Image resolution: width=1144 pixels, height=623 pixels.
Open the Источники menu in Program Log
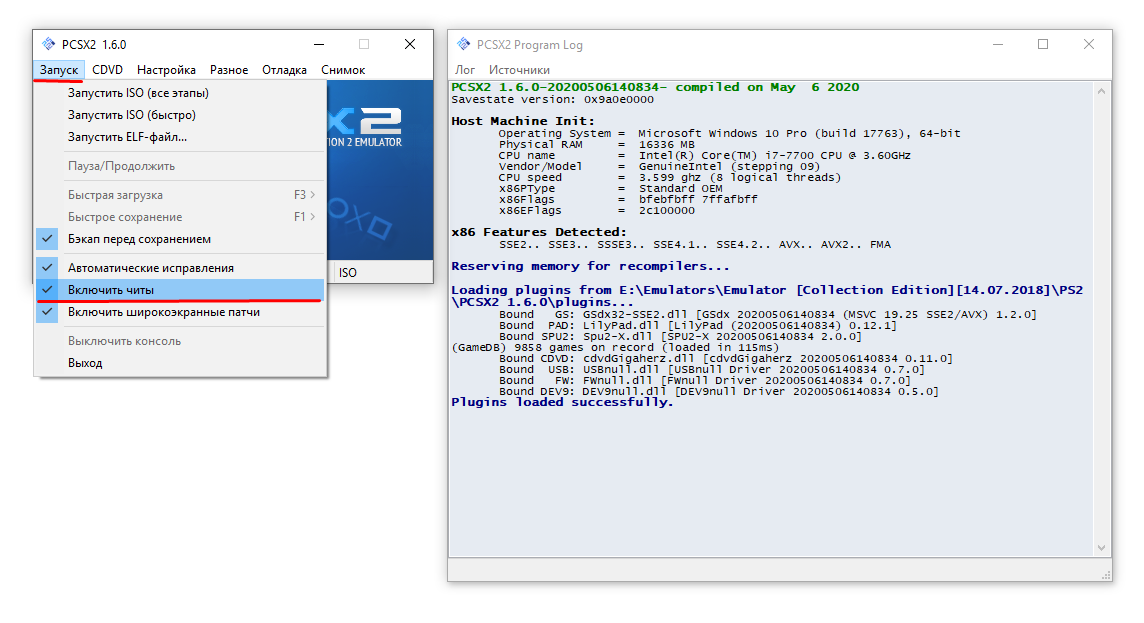coord(519,70)
